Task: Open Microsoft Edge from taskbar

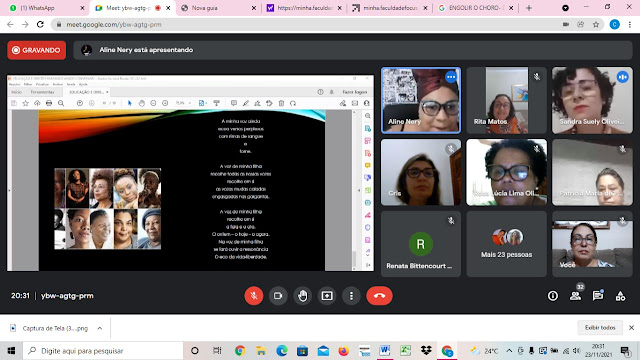Action: pos(282,351)
